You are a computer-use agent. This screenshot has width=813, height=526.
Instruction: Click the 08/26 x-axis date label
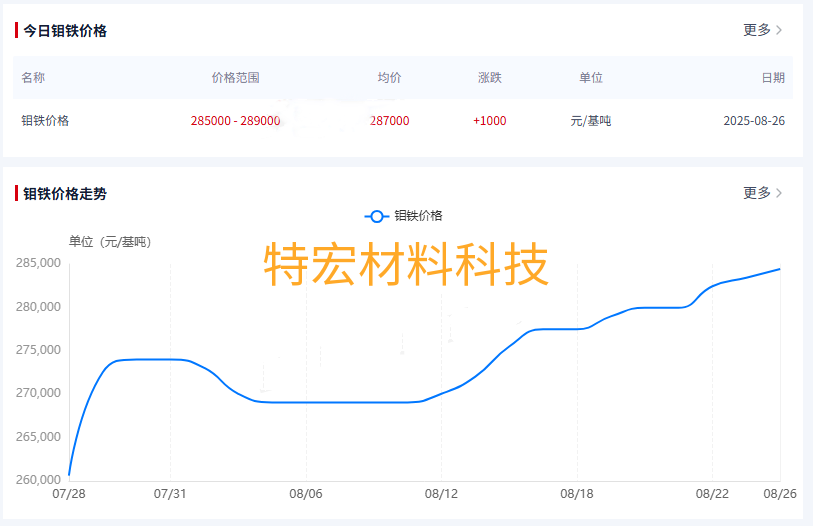point(780,494)
